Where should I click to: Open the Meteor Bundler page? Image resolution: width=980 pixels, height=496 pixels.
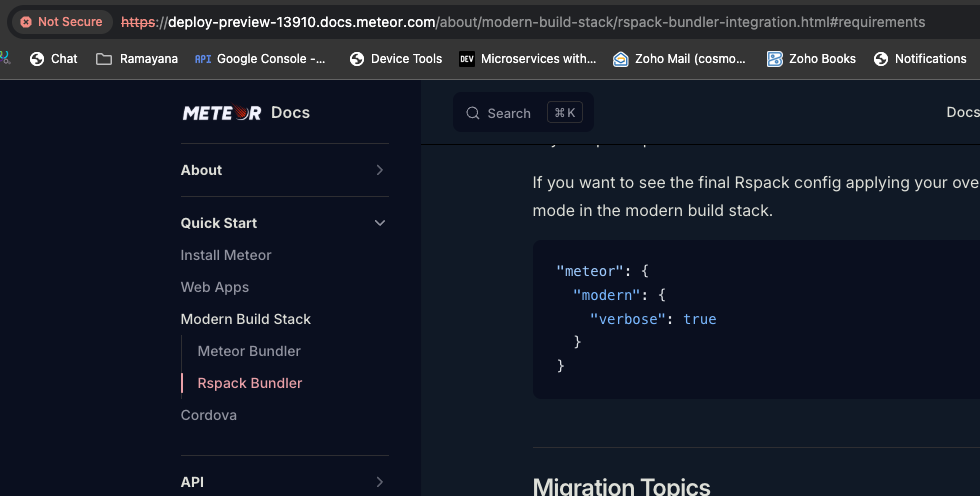click(249, 351)
